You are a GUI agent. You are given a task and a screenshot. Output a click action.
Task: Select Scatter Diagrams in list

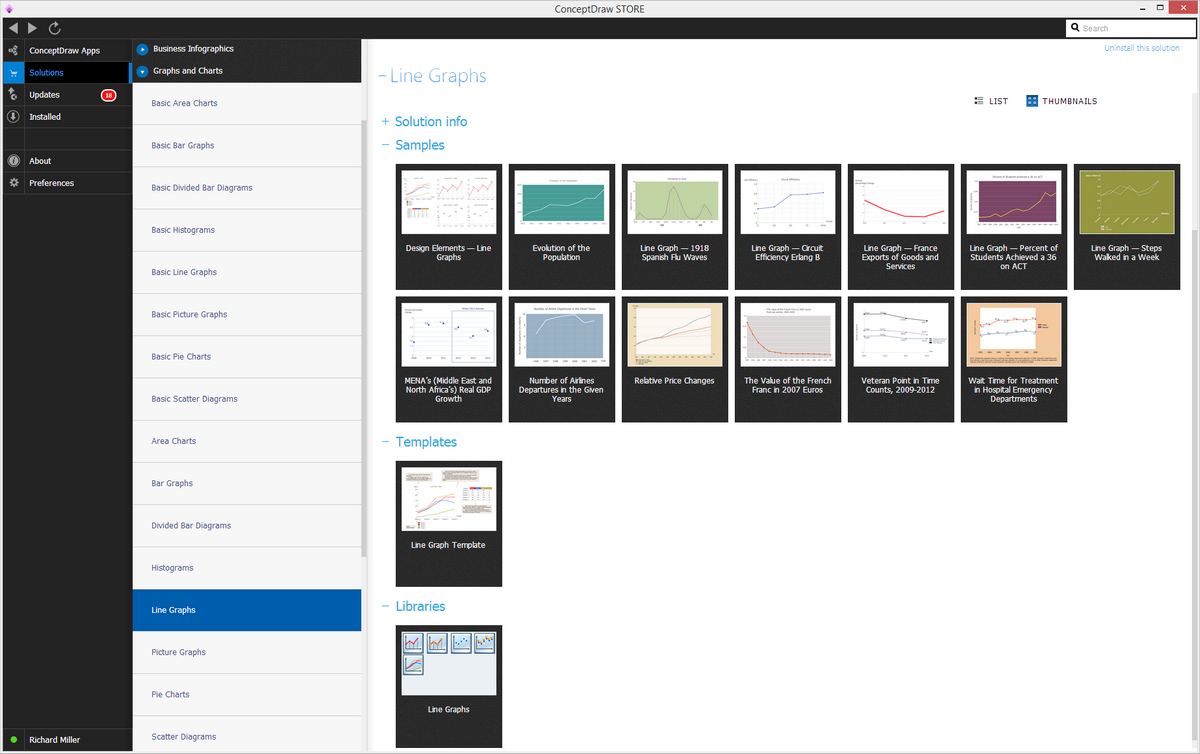[247, 736]
